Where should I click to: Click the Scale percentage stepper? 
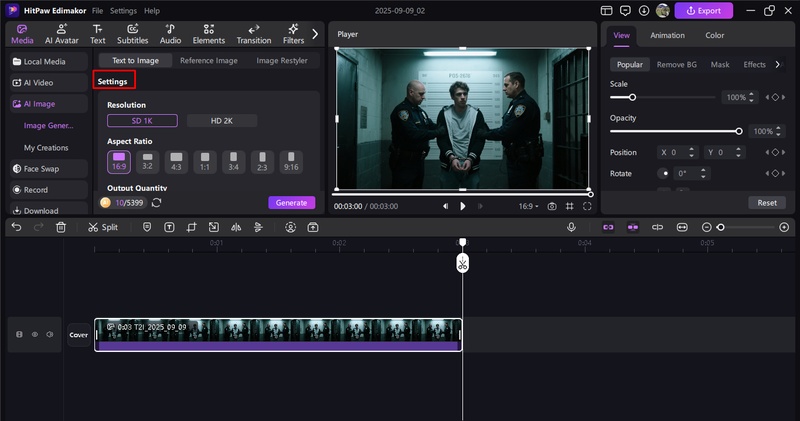point(751,97)
